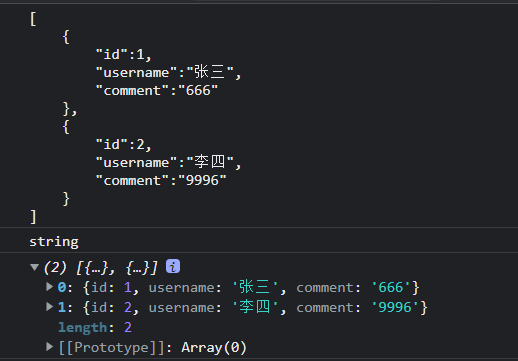Click the "comment":"666" line in JSON string

(x=157, y=91)
